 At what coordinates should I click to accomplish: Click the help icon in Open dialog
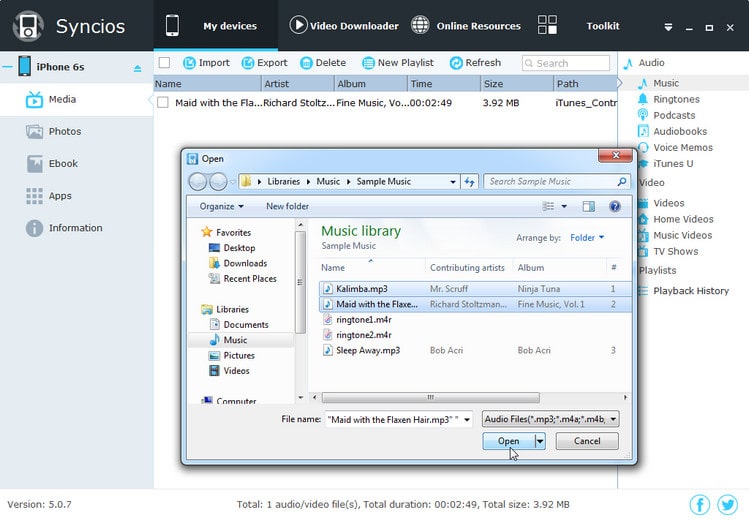tap(615, 206)
